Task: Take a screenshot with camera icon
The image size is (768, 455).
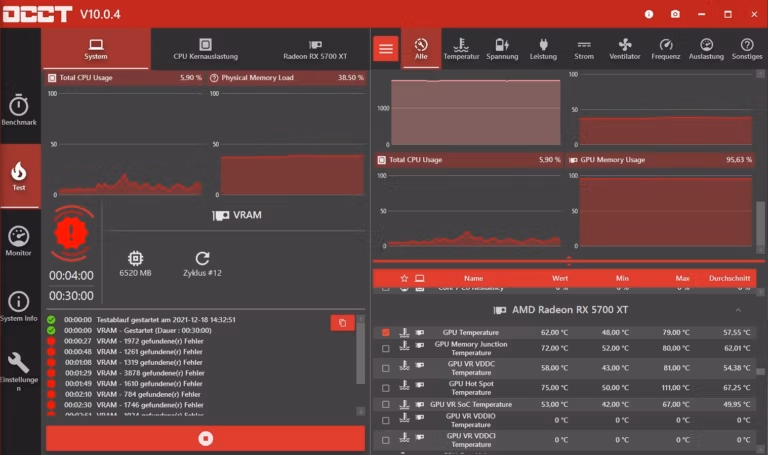Action: [675, 14]
